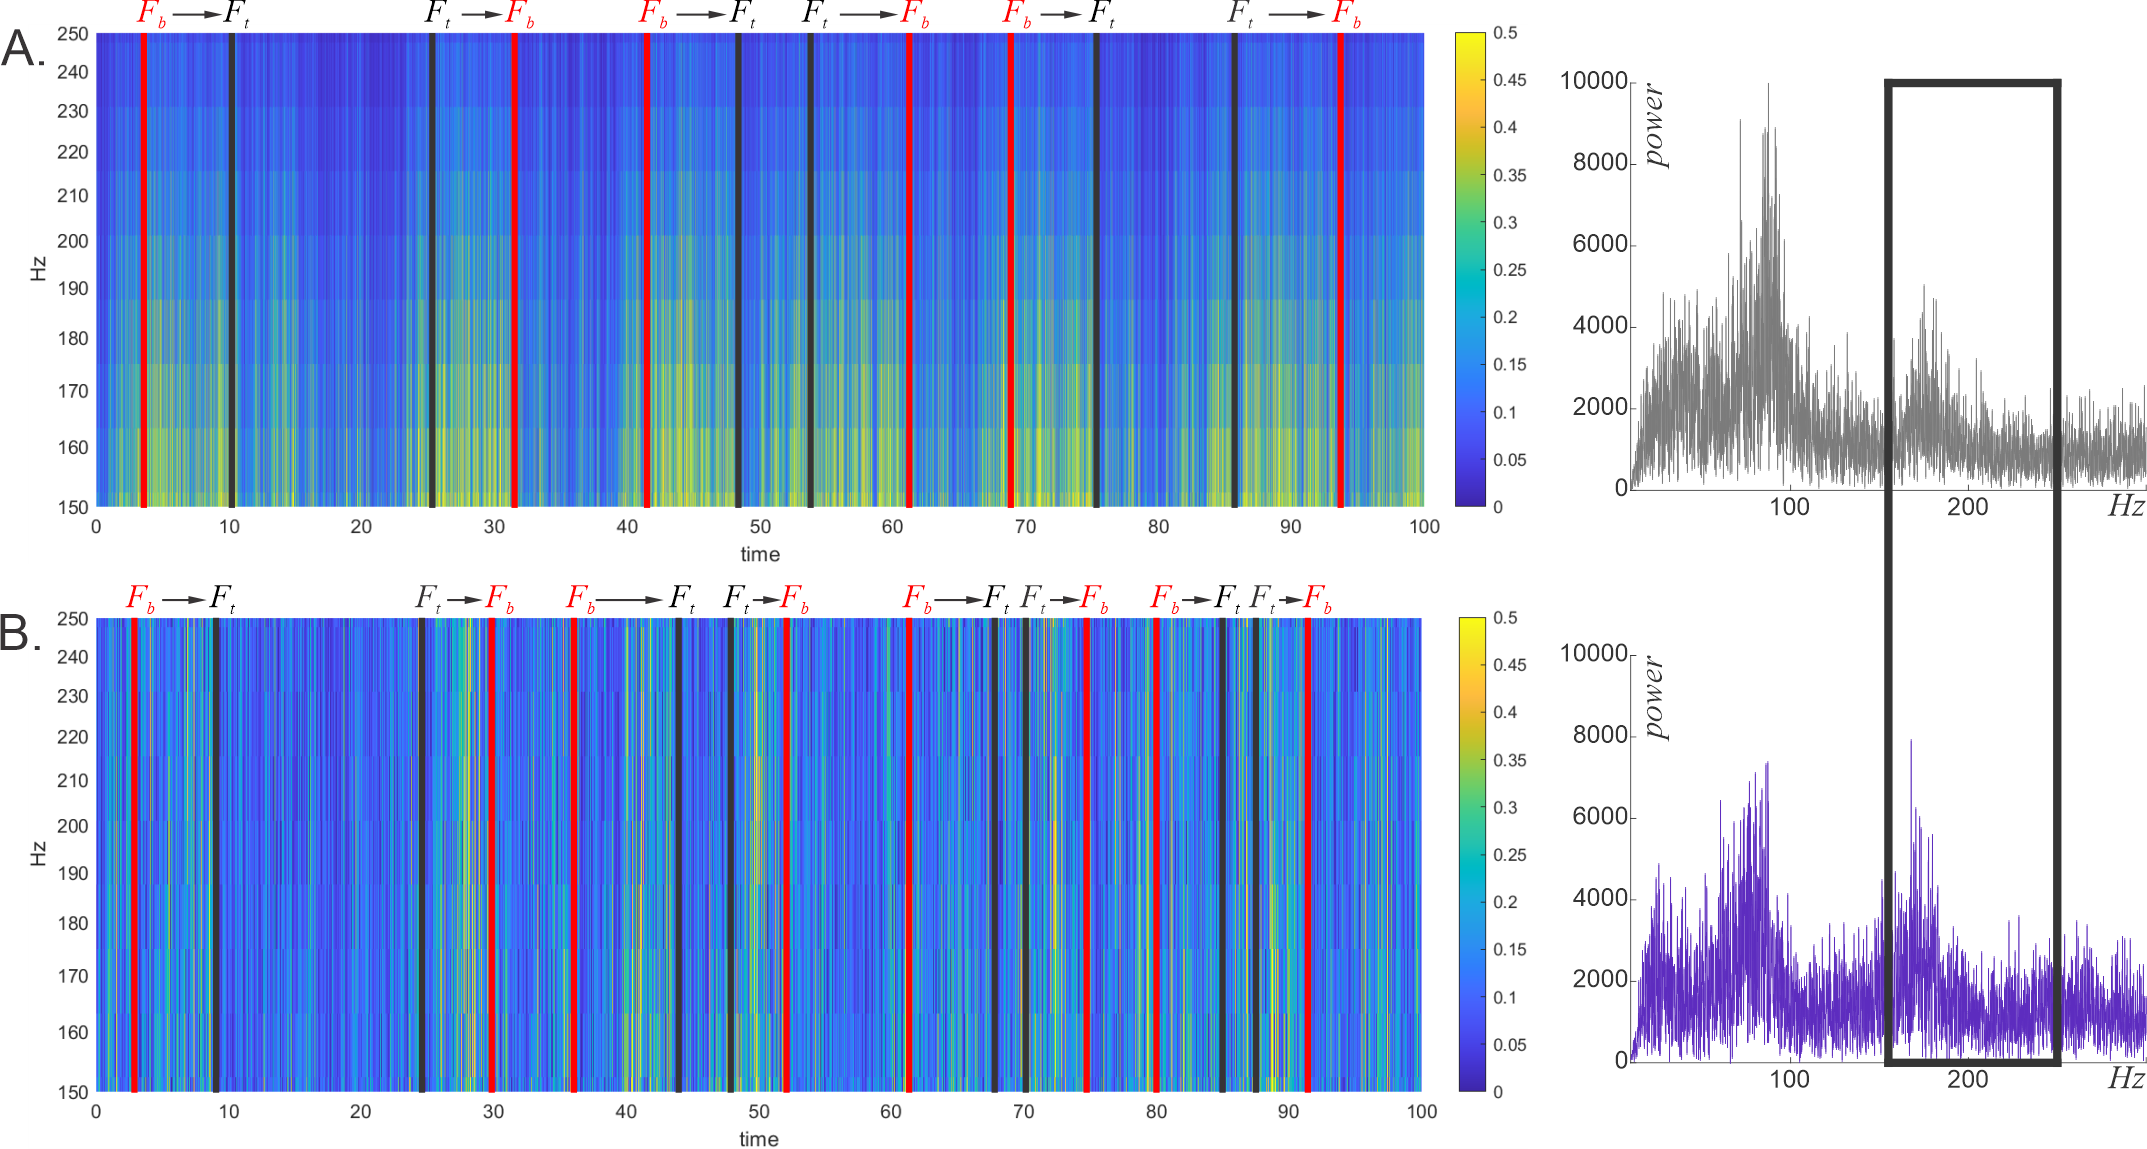Viewport: 2147px width, 1149px height.
Task: Click the 'time' axis label under panel A
Action: 760,554
